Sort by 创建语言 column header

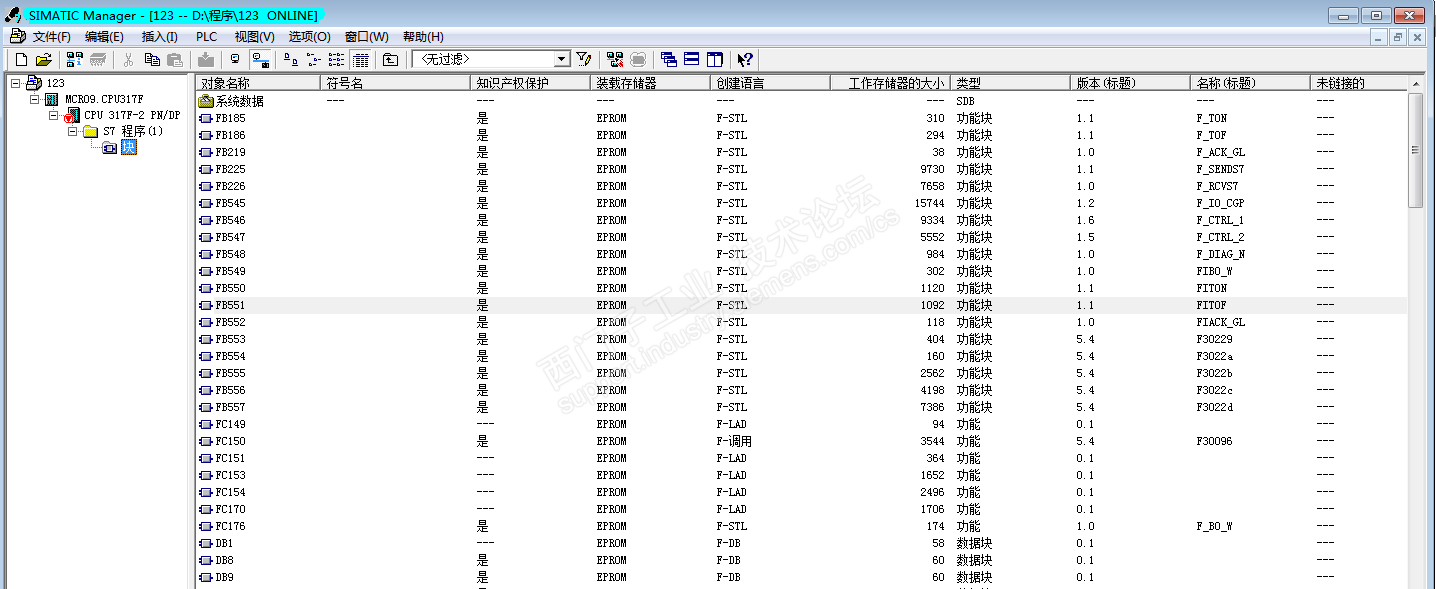[x=770, y=83]
